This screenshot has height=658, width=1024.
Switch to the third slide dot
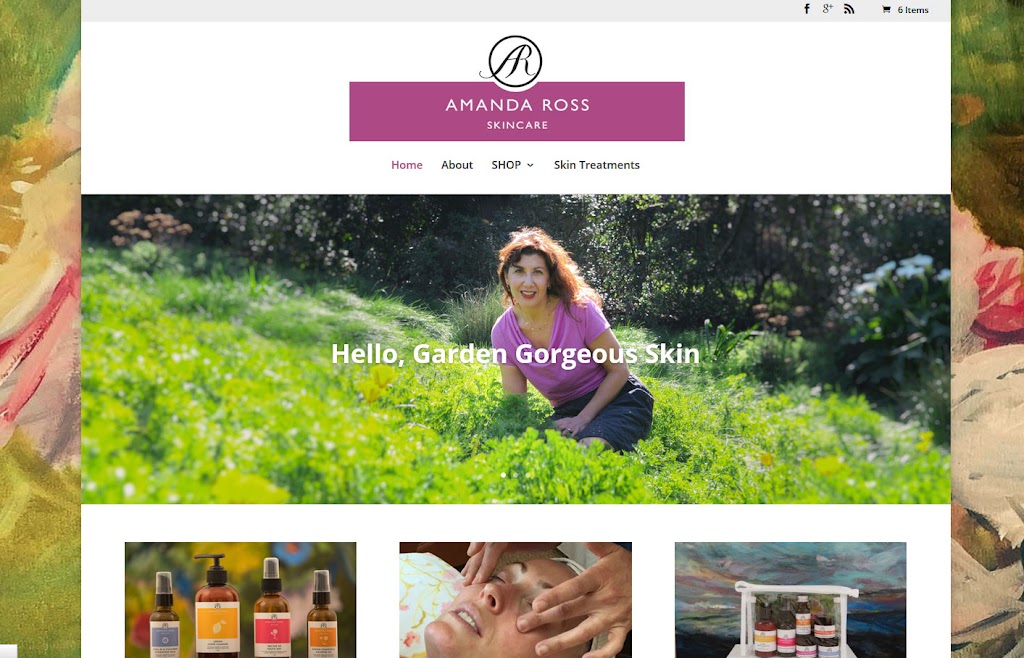click(528, 475)
